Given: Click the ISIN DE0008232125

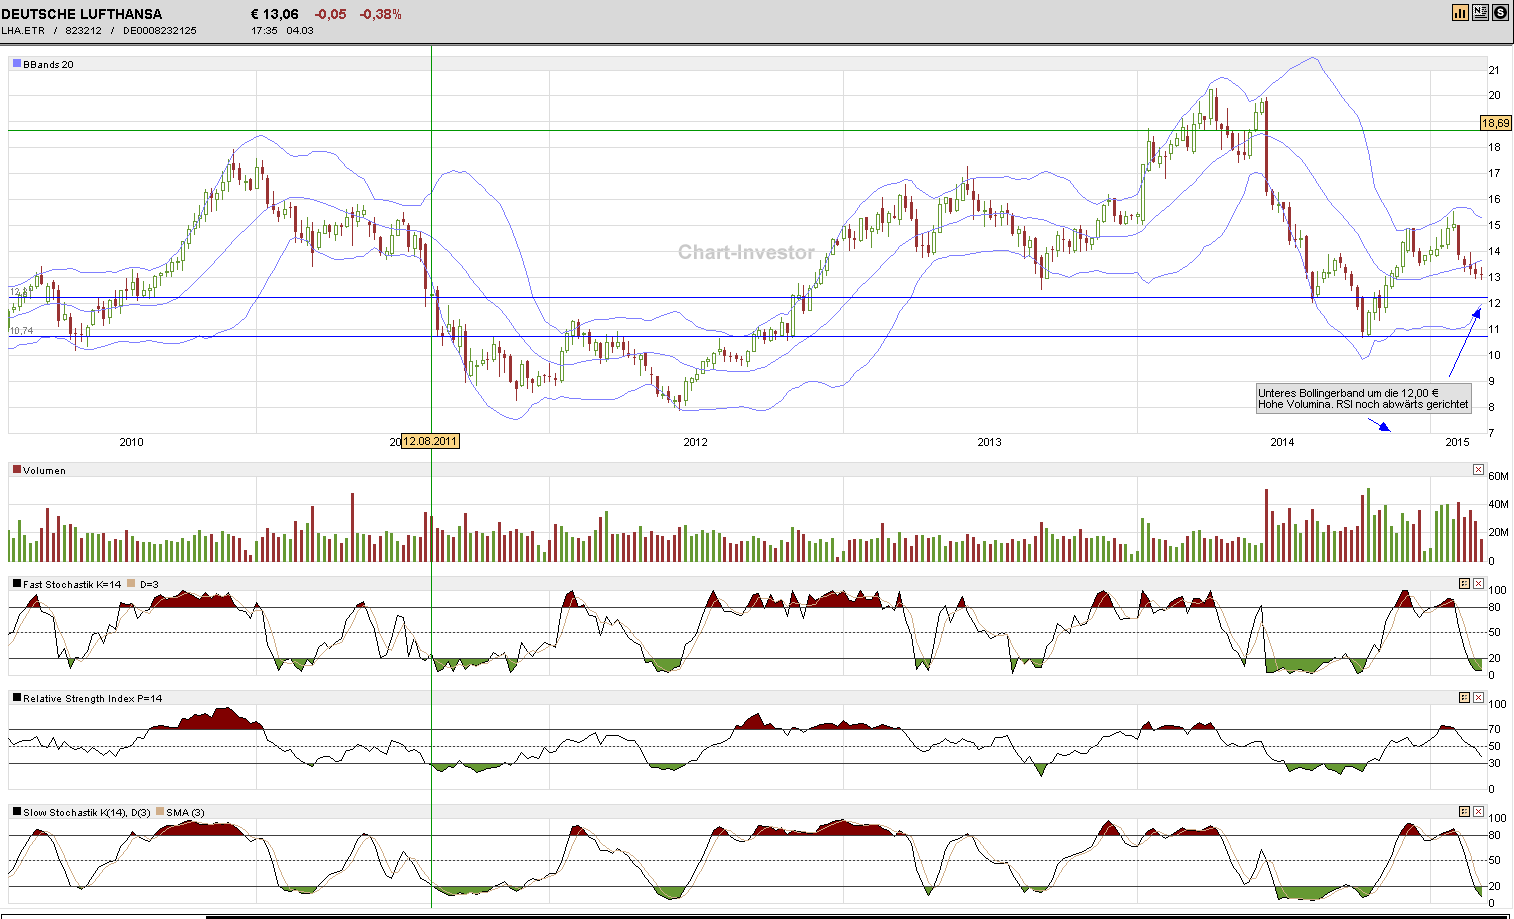Looking at the screenshot, I should [x=160, y=31].
